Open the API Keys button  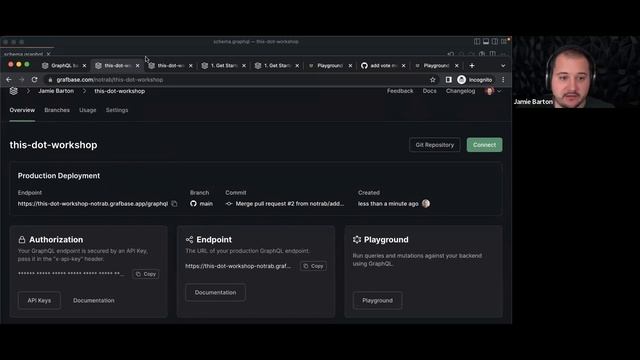[x=39, y=300]
